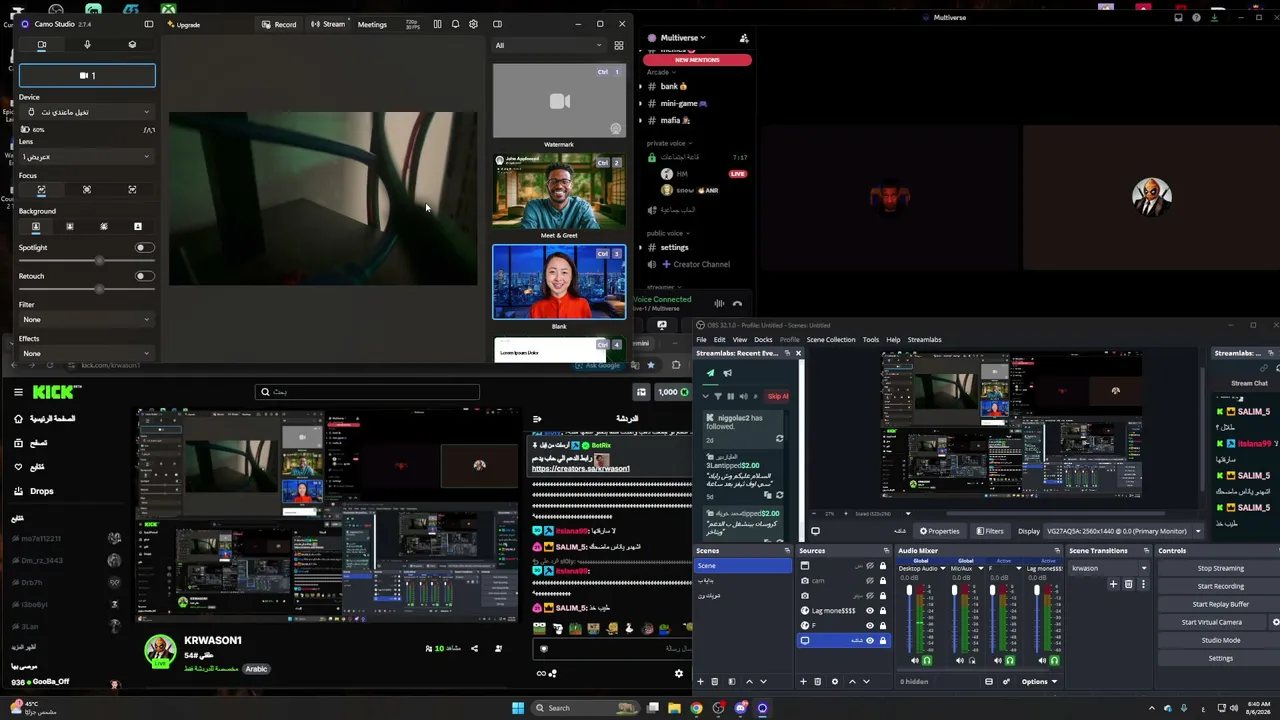
Task: Click Stream in Camo Studio toolbar
Action: [328, 24]
